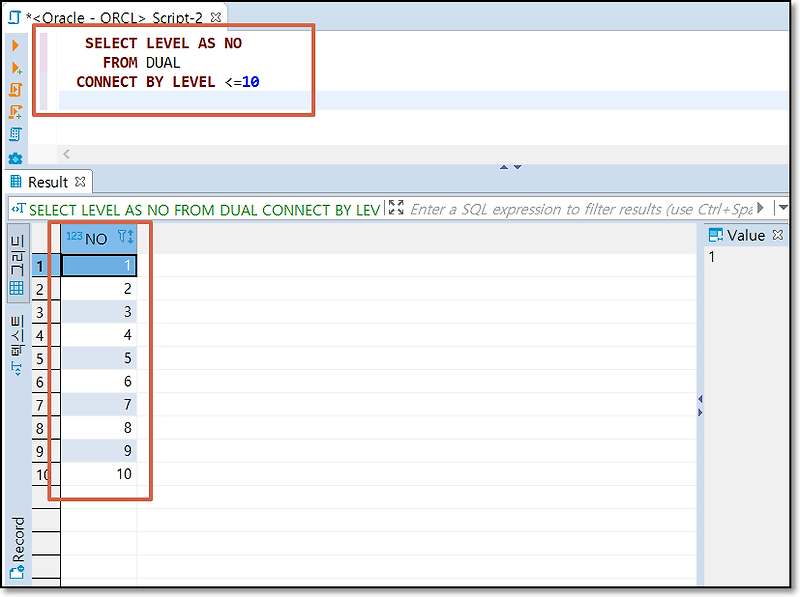Select the Execute Statement in New Tab icon
Viewport: 800px width, 597px height.
point(15,67)
